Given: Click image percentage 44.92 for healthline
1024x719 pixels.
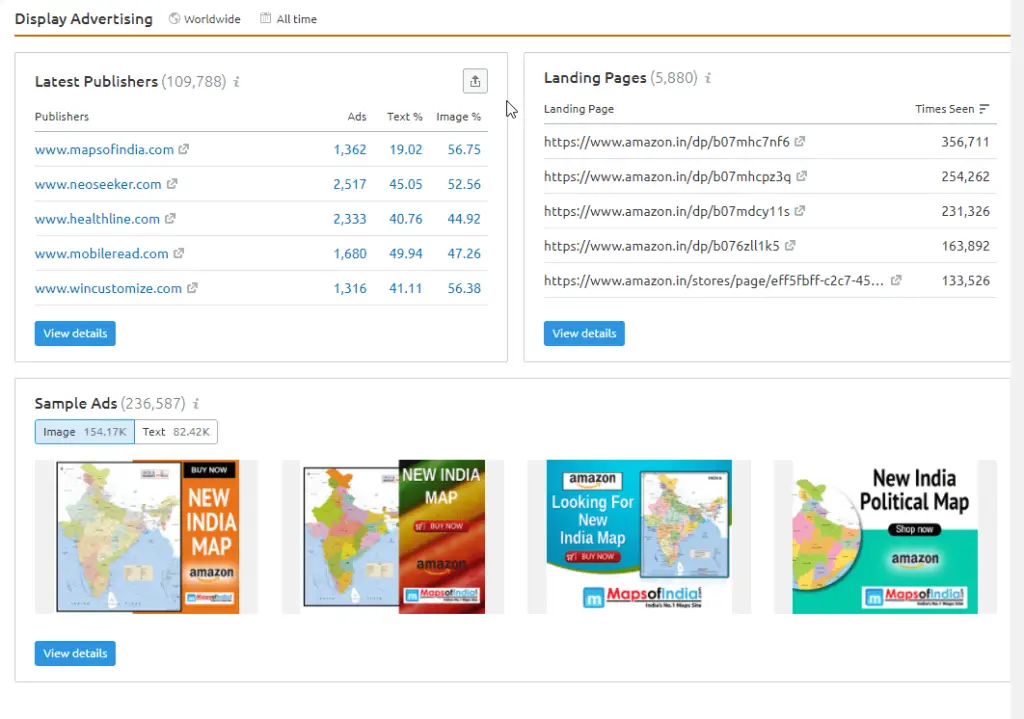Looking at the screenshot, I should click(464, 219).
